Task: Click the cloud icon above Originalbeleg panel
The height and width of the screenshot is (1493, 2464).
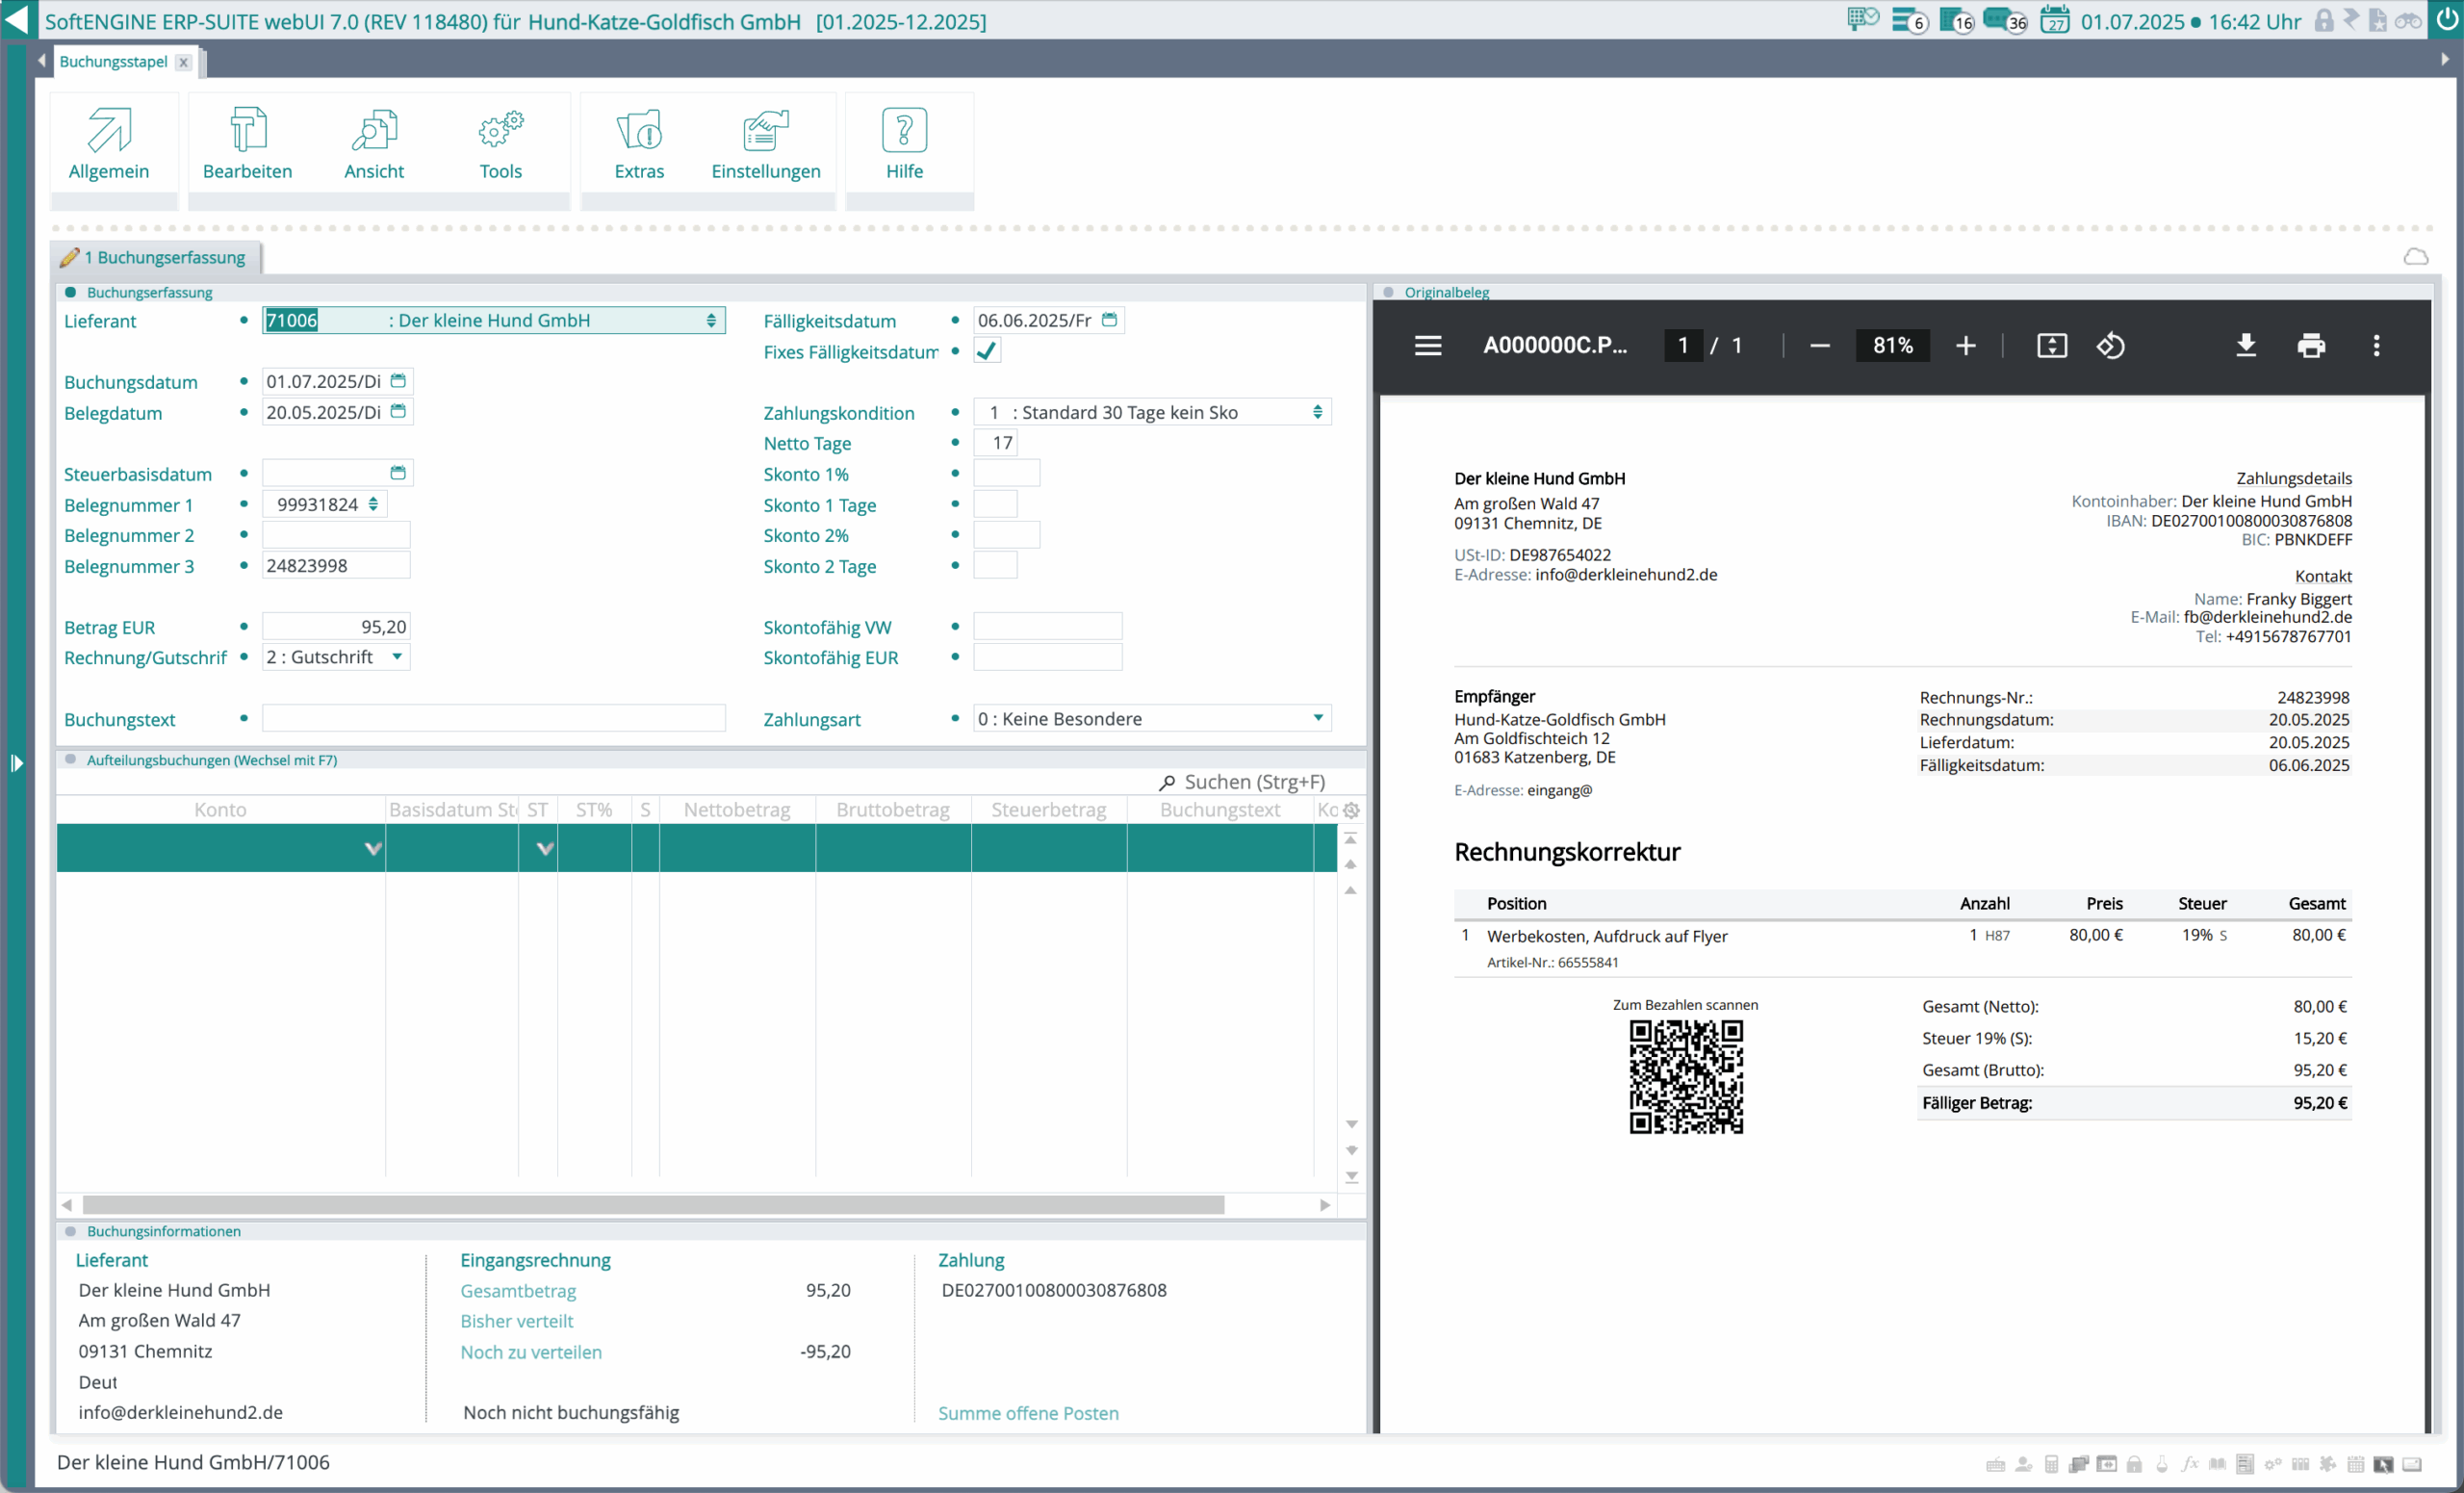Action: [2416, 257]
